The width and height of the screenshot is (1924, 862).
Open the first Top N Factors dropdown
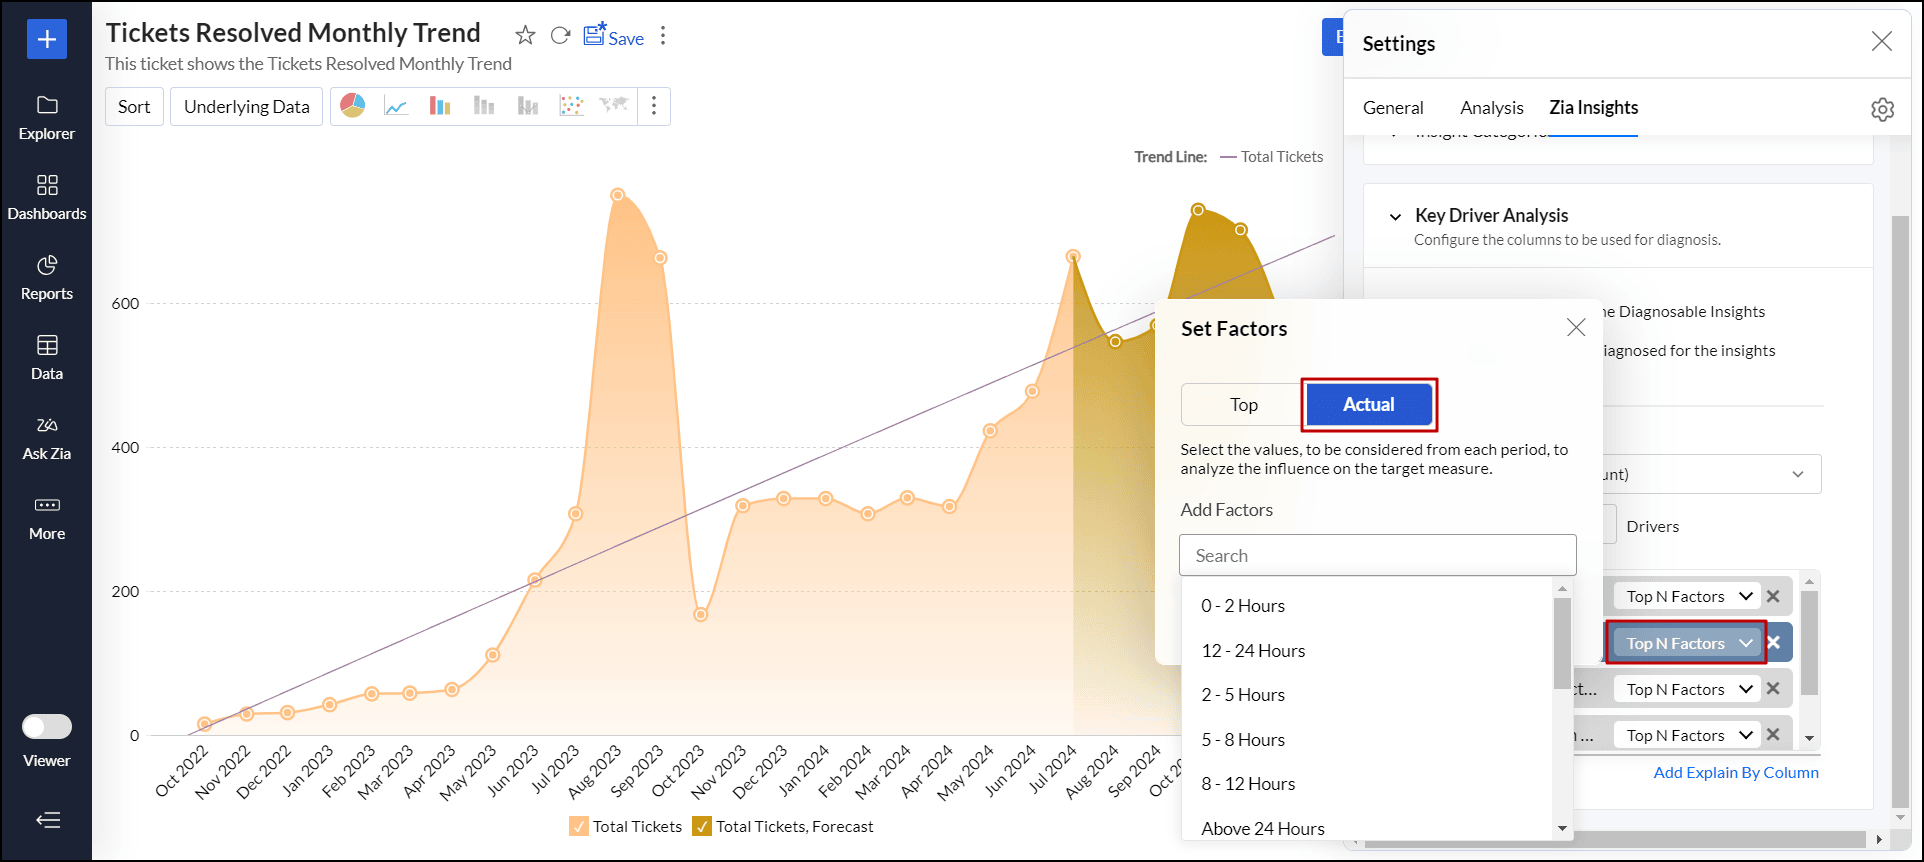[x=1688, y=597]
